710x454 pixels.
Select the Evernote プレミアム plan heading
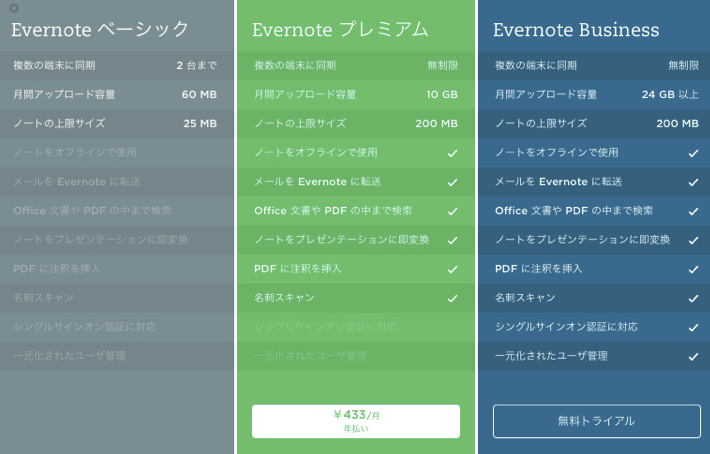[340, 30]
